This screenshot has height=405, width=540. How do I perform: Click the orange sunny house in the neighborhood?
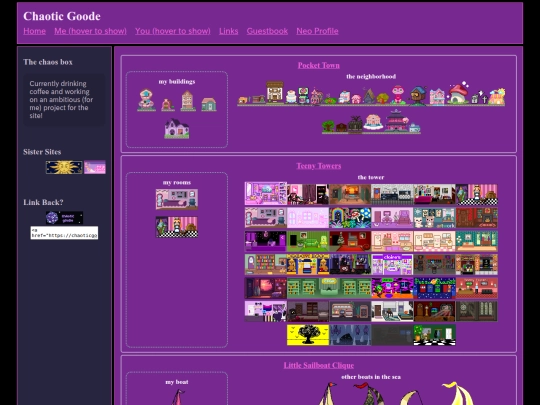pyautogui.click(x=497, y=96)
